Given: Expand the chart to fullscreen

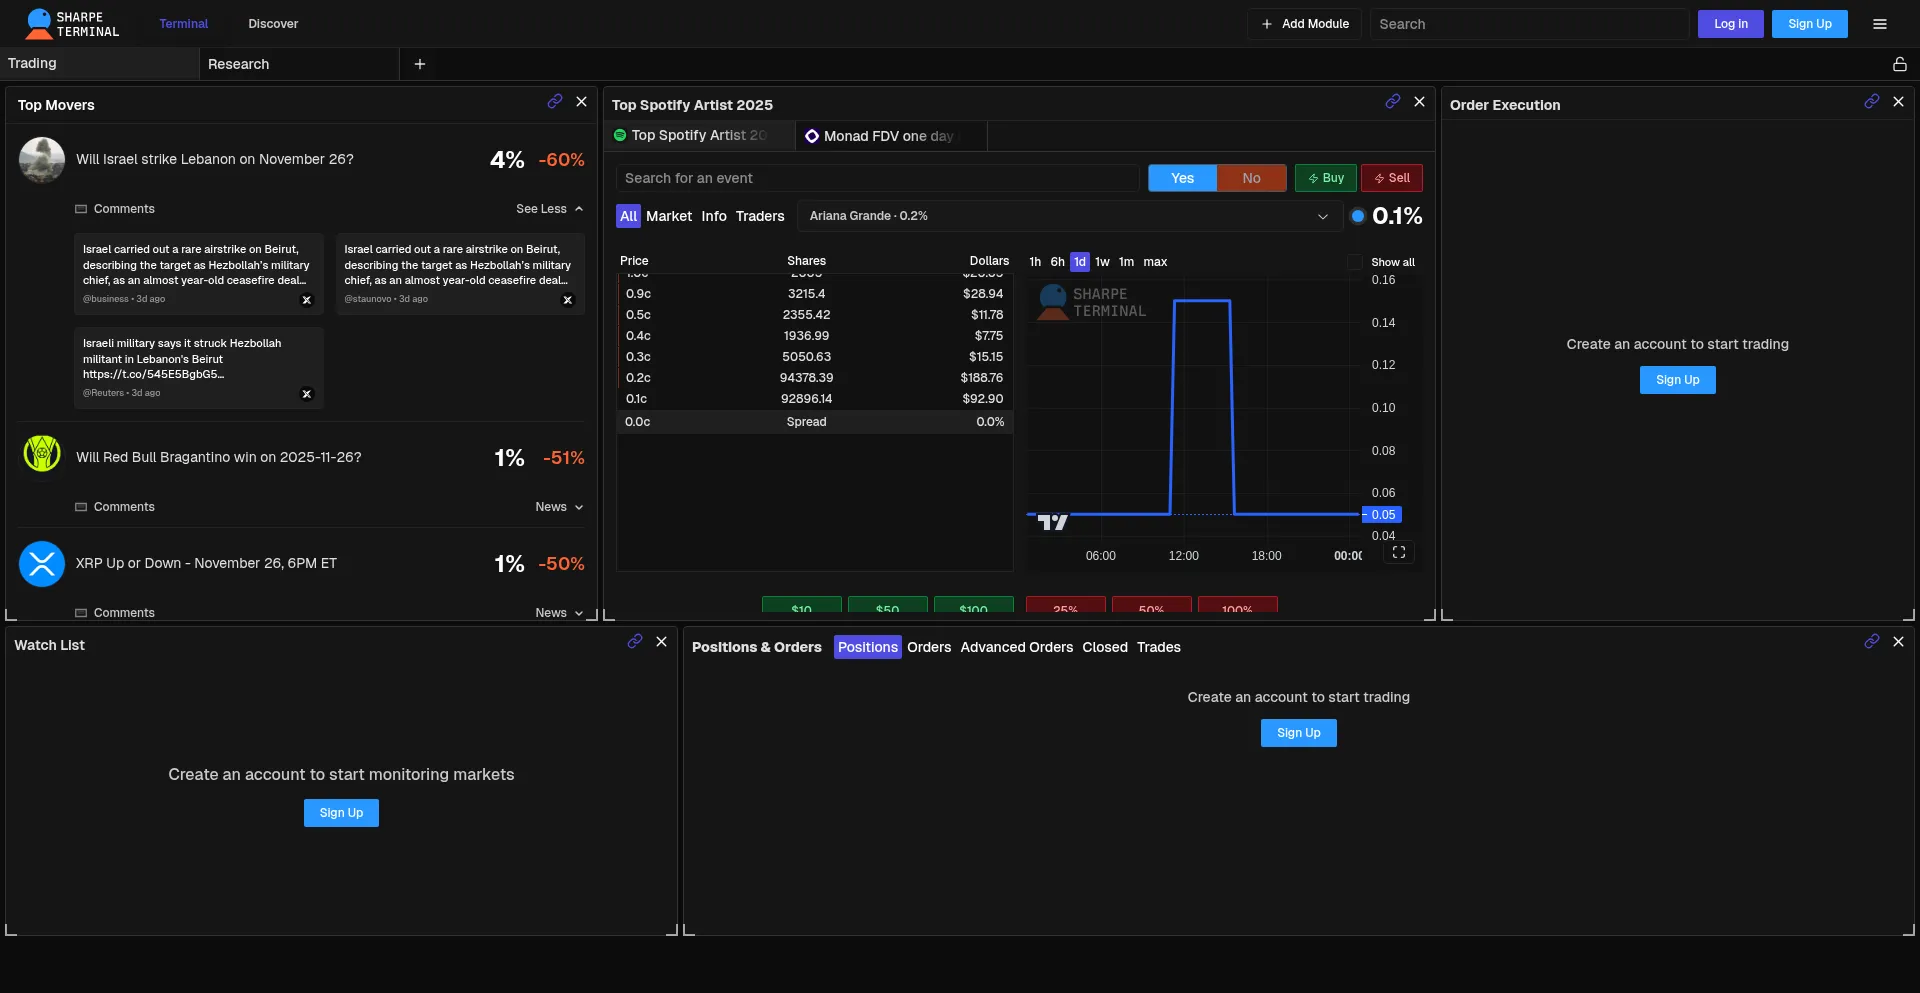Looking at the screenshot, I should [x=1398, y=553].
